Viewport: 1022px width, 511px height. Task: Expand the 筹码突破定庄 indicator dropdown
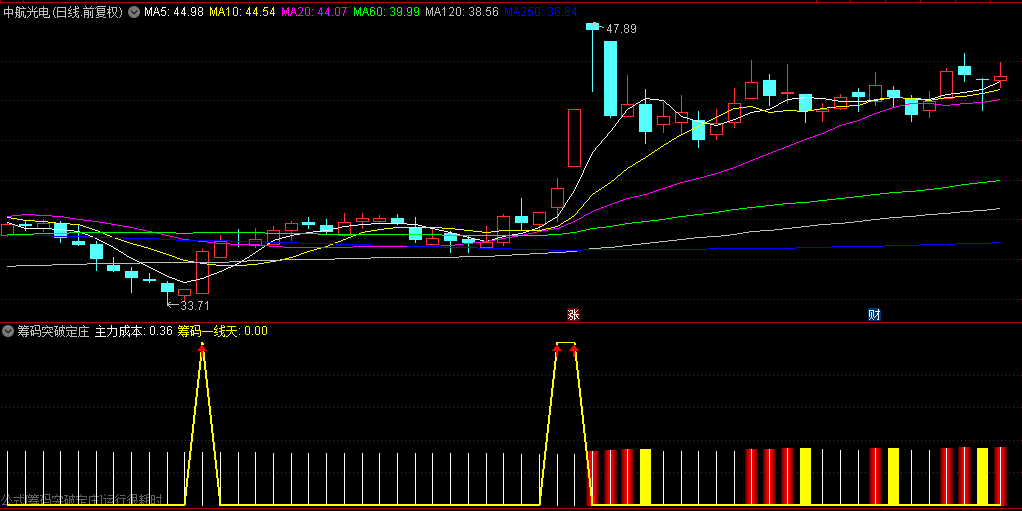pos(8,331)
